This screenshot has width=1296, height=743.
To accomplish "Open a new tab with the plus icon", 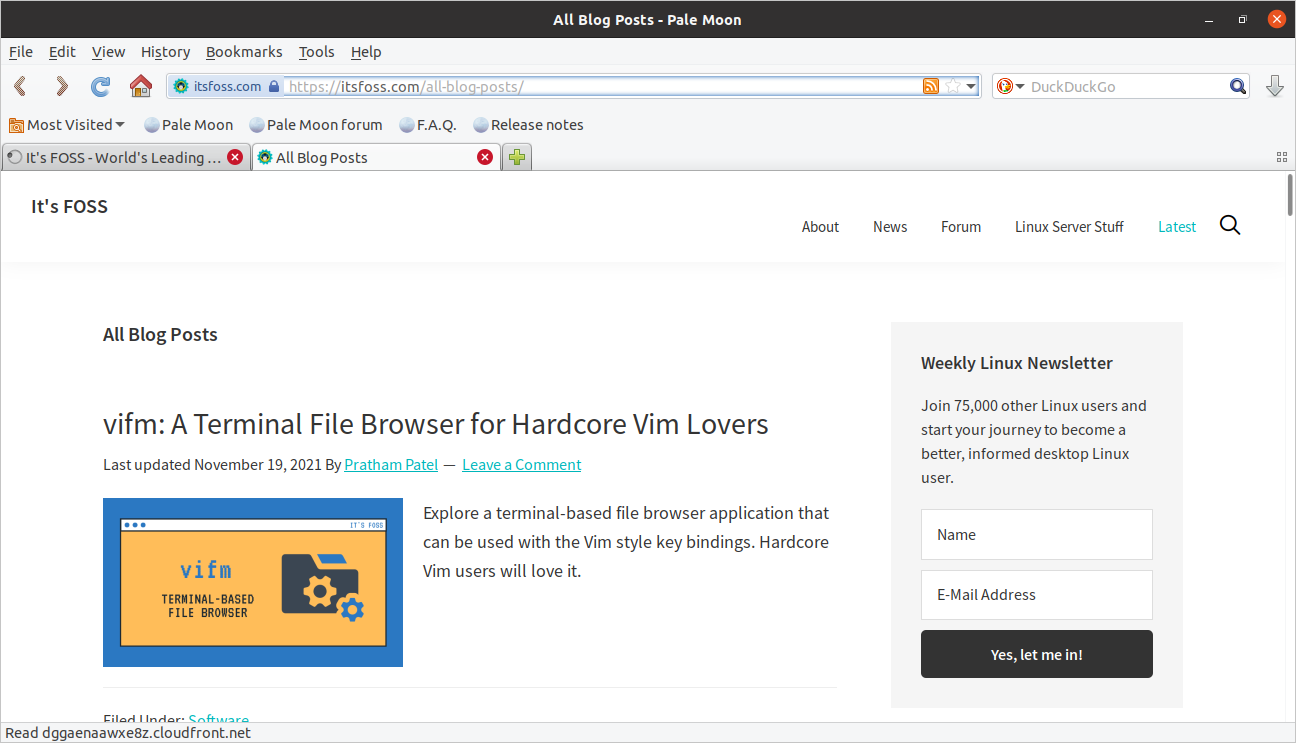I will pos(516,157).
